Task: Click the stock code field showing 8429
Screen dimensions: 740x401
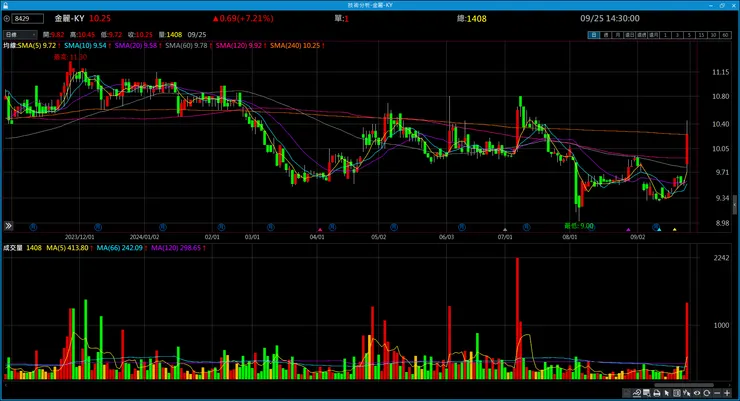Action: pos(28,19)
